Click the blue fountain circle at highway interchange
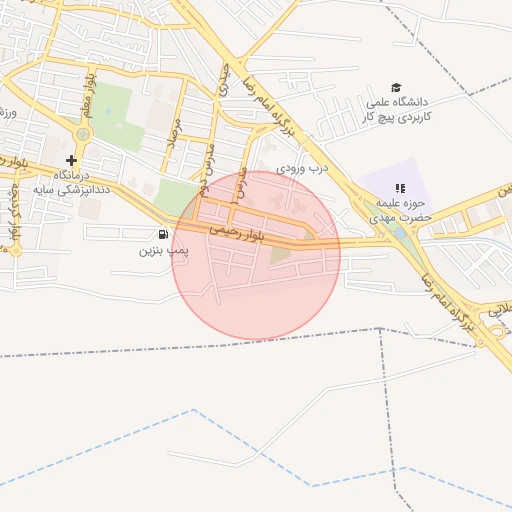This screenshot has width=512, height=512. click(400, 234)
